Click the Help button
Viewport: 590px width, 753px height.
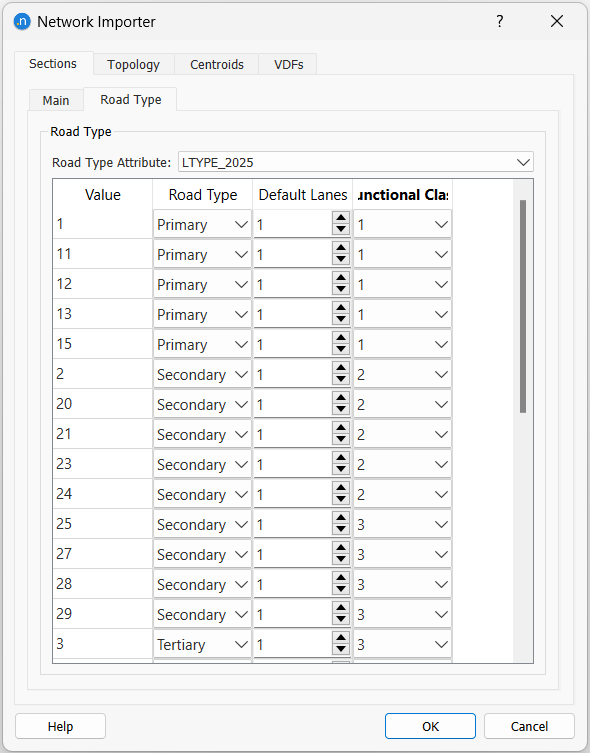[x=60, y=726]
